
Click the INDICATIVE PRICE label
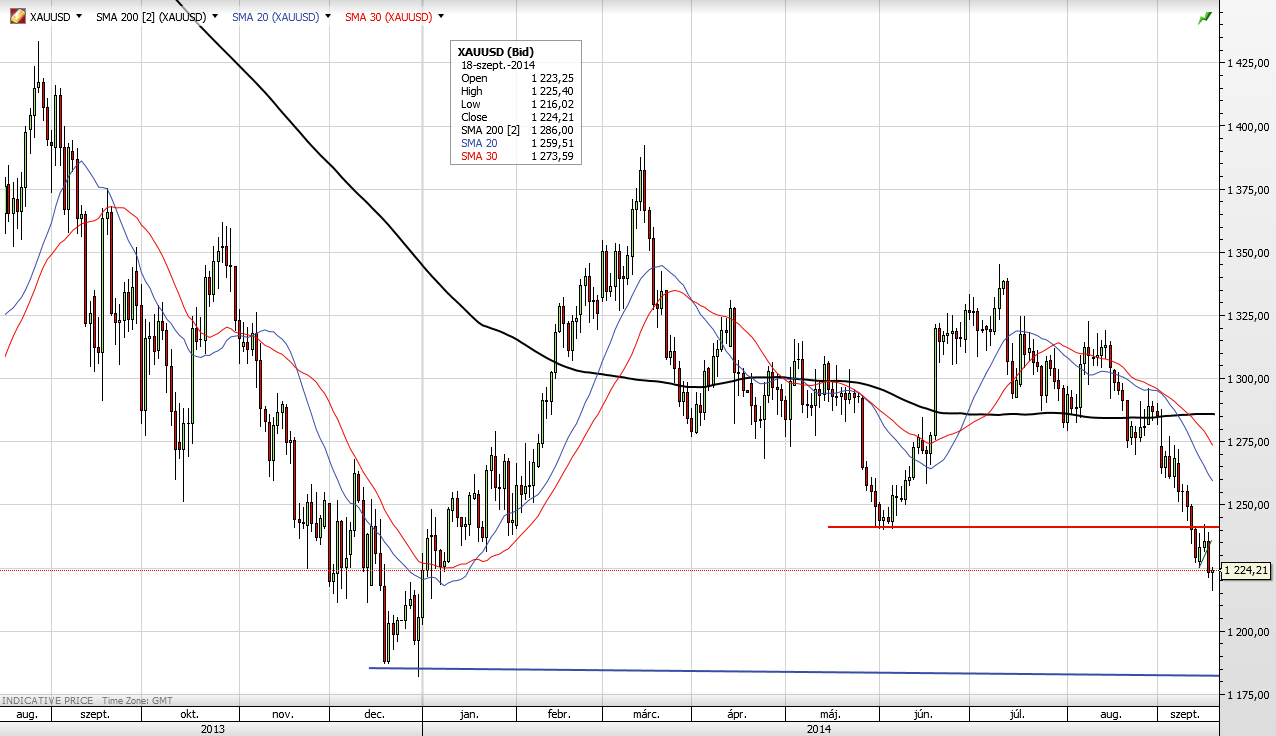coord(47,701)
